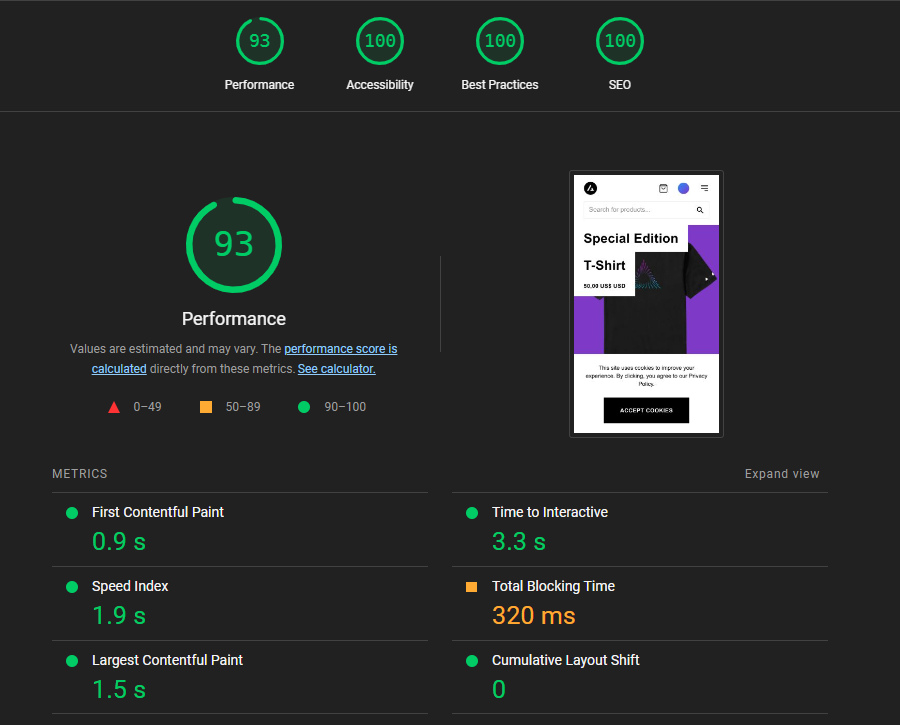Click the Performance score gauge in the top row
The width and height of the screenshot is (900, 725).
(259, 42)
